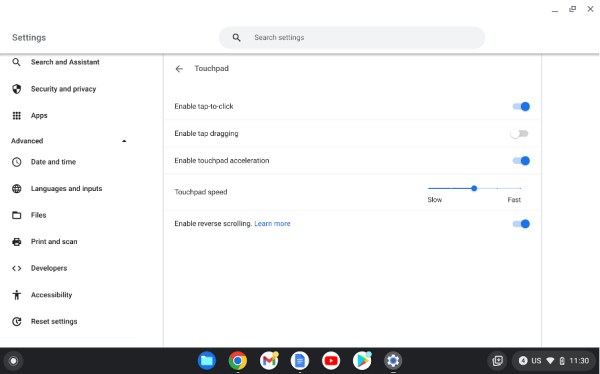
Task: Turn off touchpad acceleration toggle
Action: (x=521, y=161)
